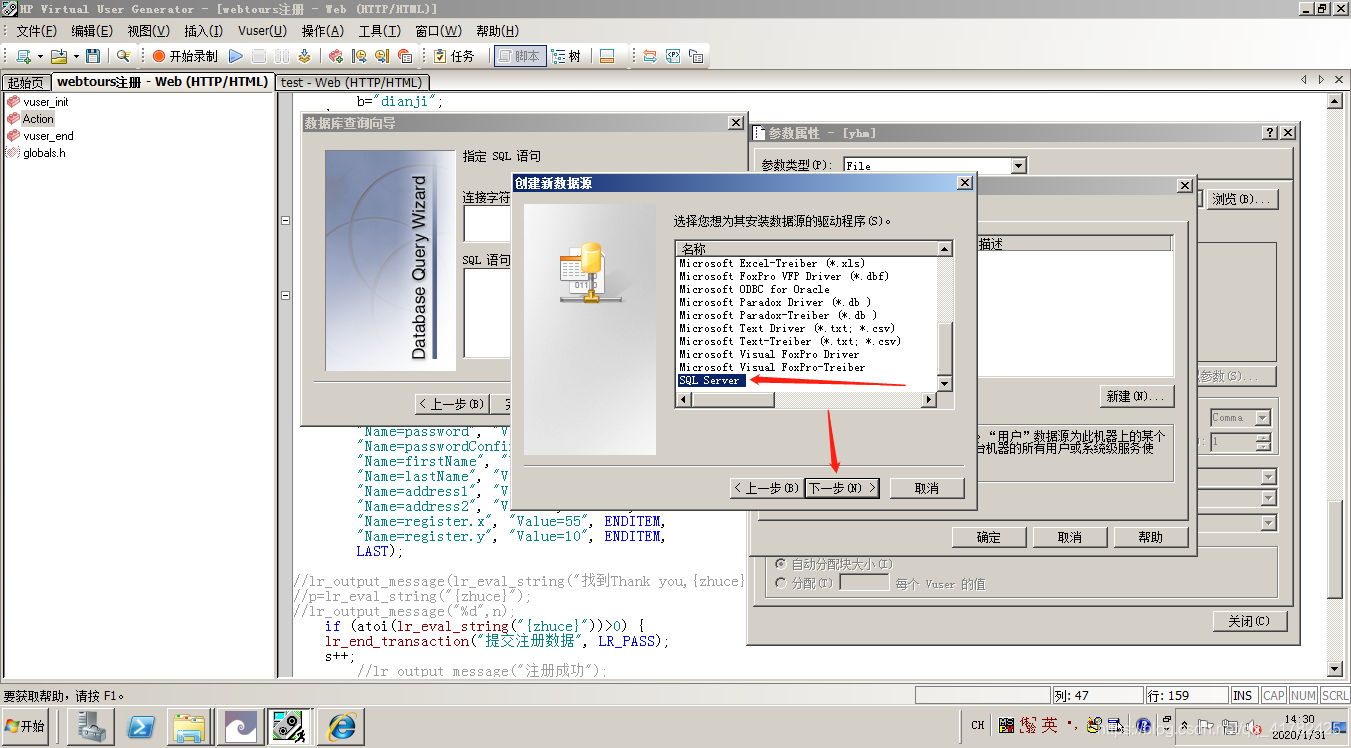Click the VuGen taskbar icon
The height and width of the screenshot is (748, 1351).
290,726
